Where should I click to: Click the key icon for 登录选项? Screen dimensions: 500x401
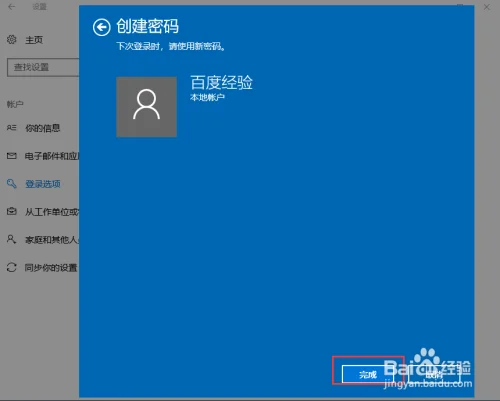tap(12, 184)
